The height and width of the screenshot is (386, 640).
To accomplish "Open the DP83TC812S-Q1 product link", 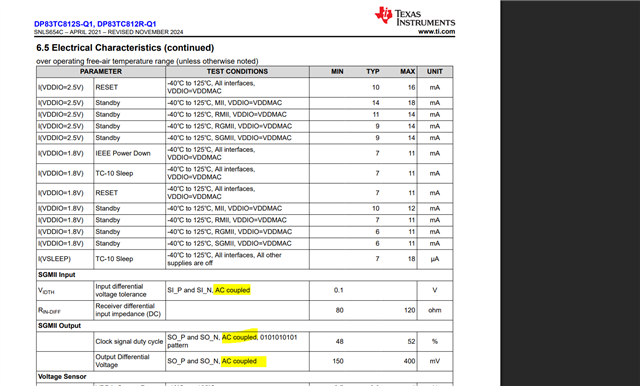I will pos(64,24).
